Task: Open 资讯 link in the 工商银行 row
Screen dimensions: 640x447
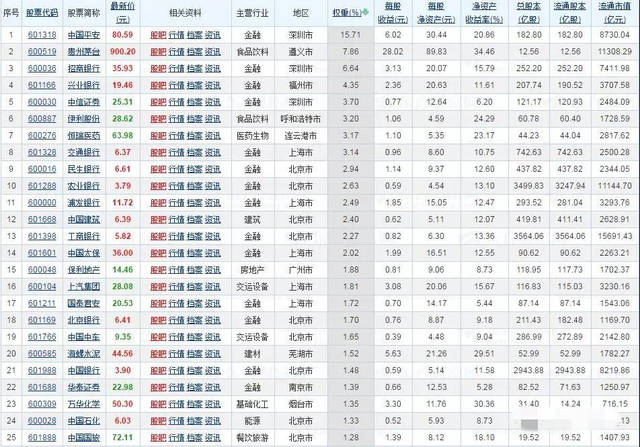Action: pos(213,236)
